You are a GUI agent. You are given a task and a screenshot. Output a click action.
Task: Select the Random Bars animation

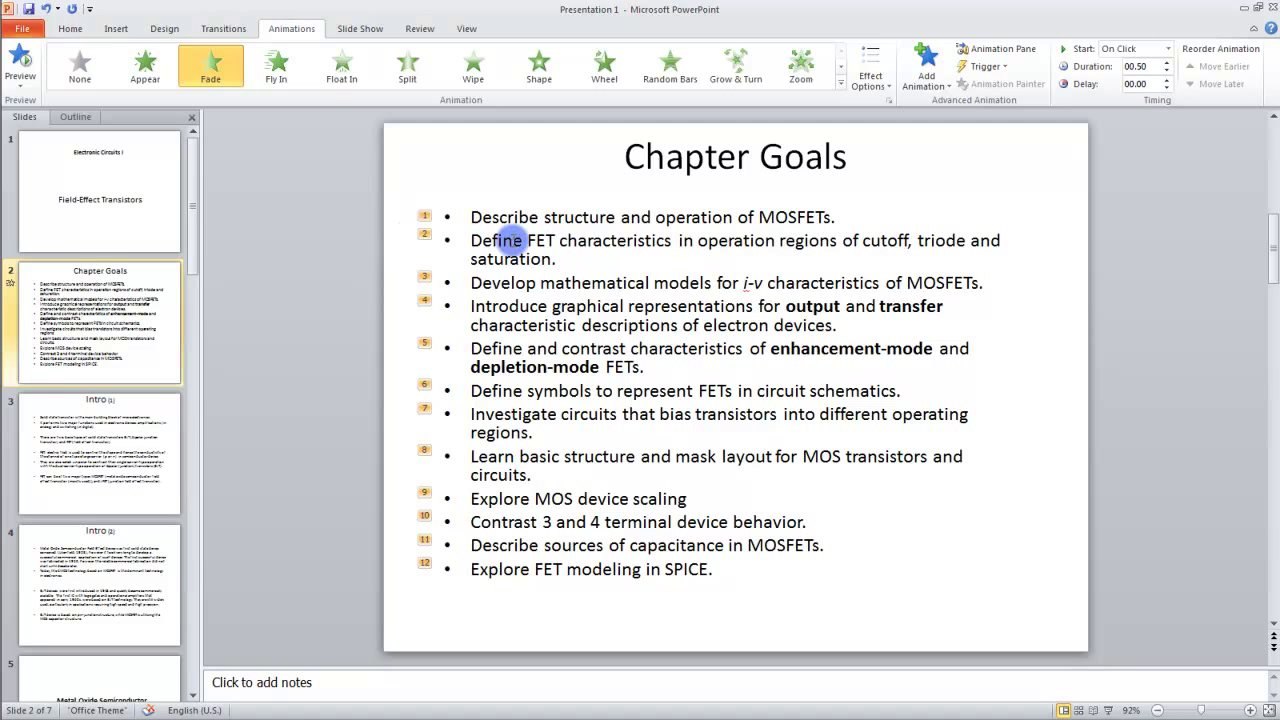(670, 66)
